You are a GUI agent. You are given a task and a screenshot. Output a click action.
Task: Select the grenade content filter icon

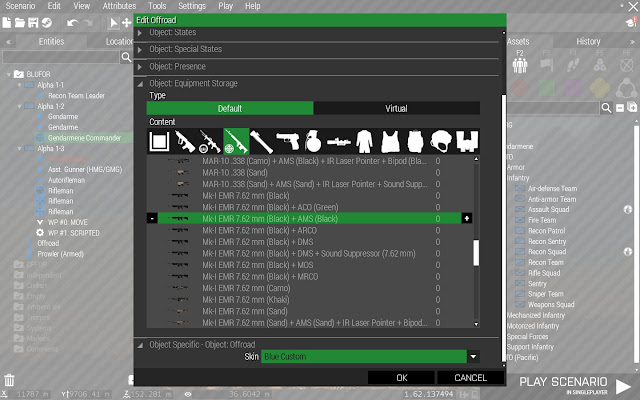(313, 141)
